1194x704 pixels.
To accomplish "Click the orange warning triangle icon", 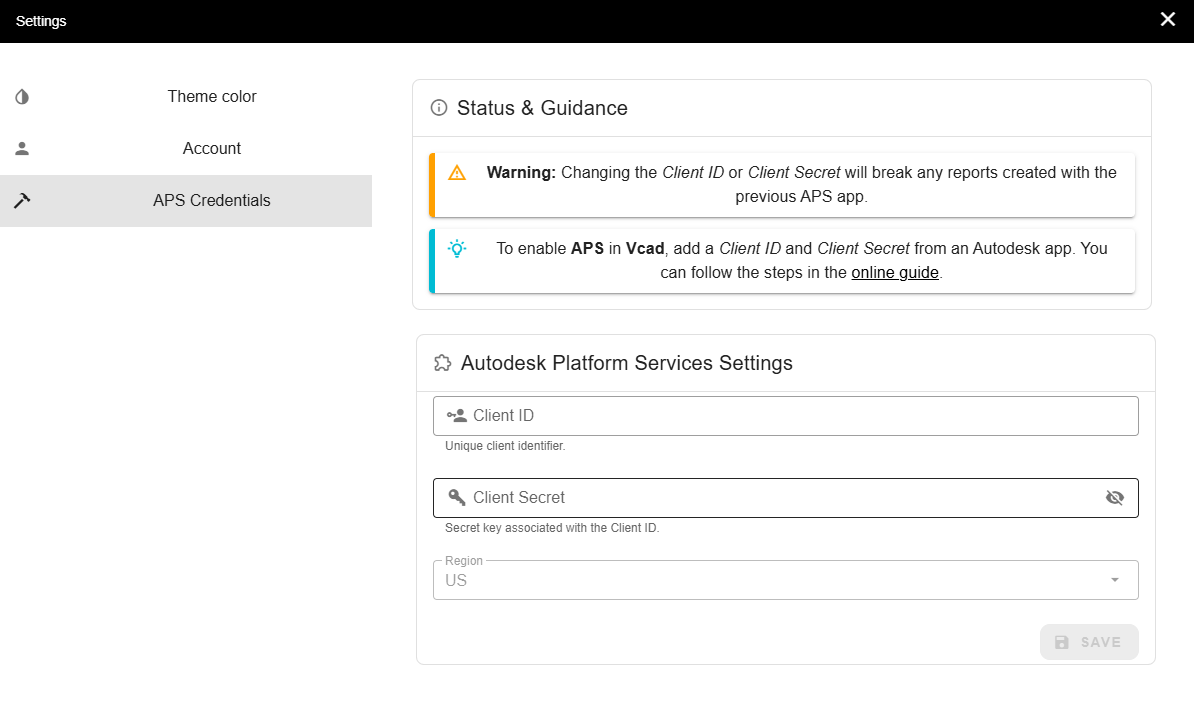I will coord(457,172).
